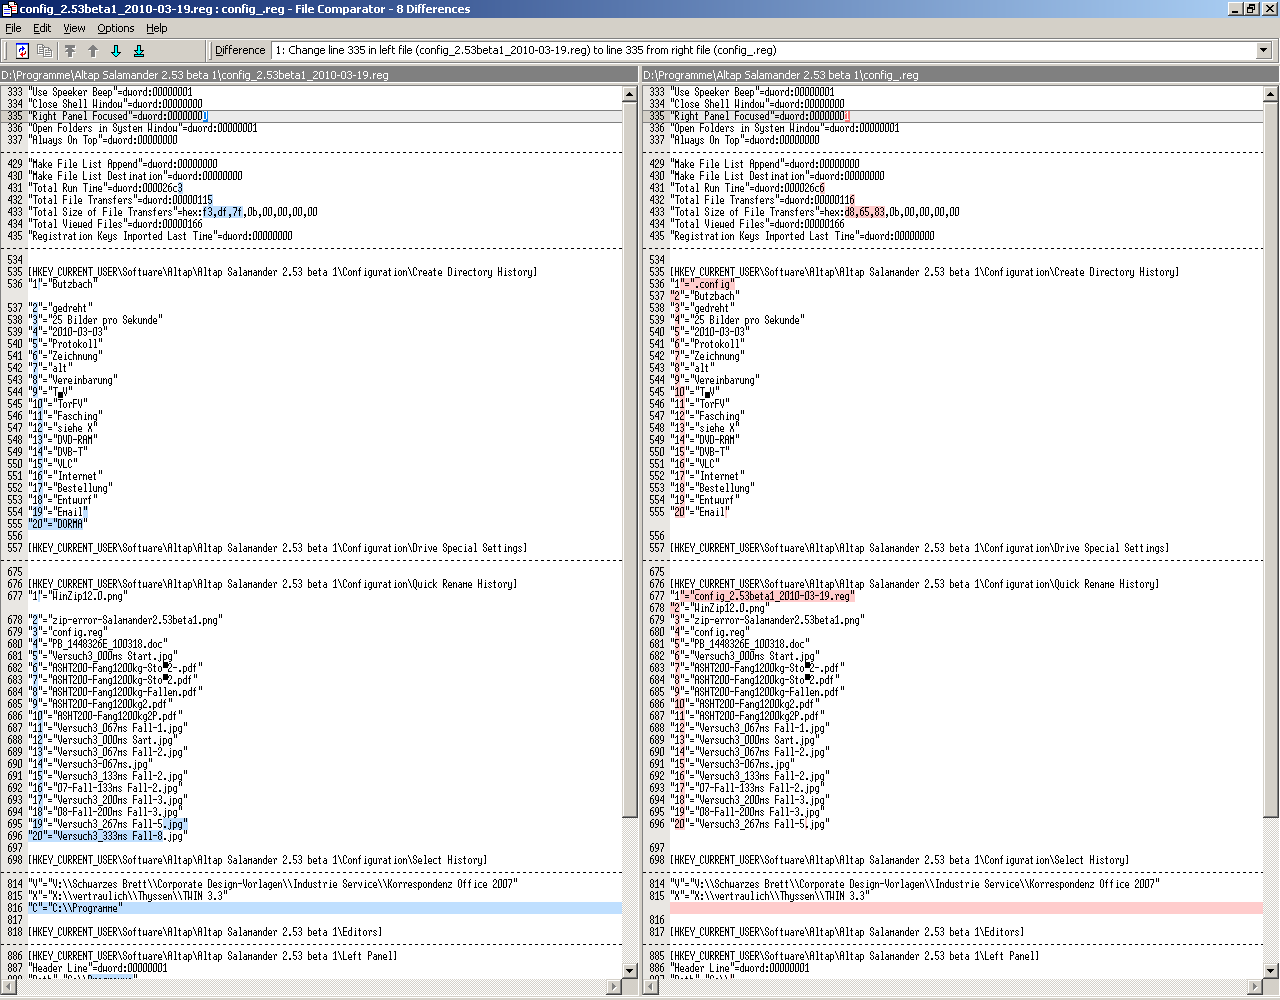Viewport: 1280px width, 1000px height.
Task: Jump to last difference using toolbar icon
Action: [139, 50]
